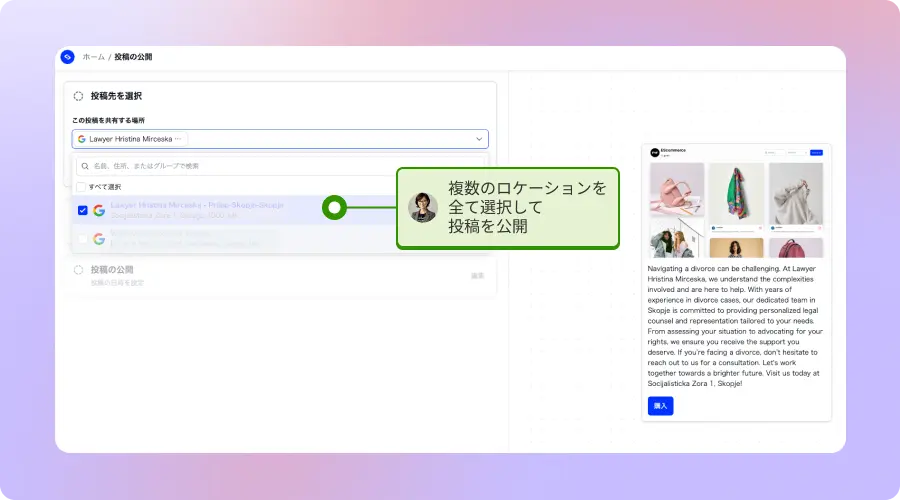Click the blue button at preview top-right

[x=816, y=152]
